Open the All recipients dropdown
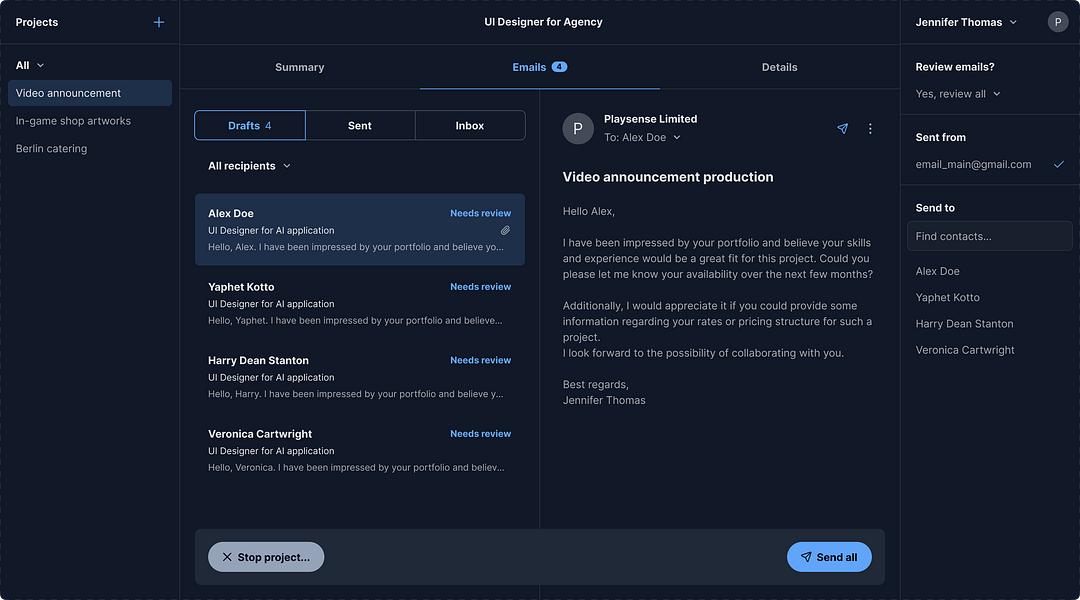 tap(249, 166)
